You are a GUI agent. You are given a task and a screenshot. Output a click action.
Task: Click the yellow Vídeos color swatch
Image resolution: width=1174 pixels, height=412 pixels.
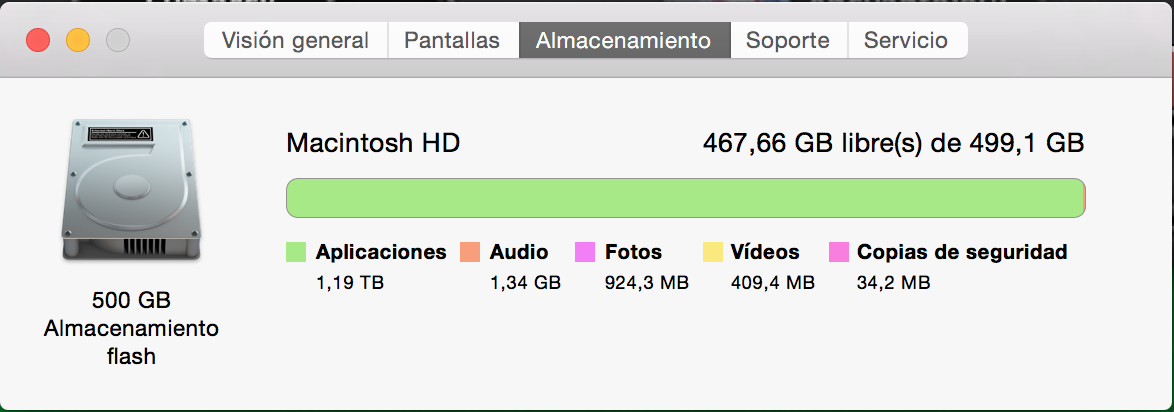point(713,252)
